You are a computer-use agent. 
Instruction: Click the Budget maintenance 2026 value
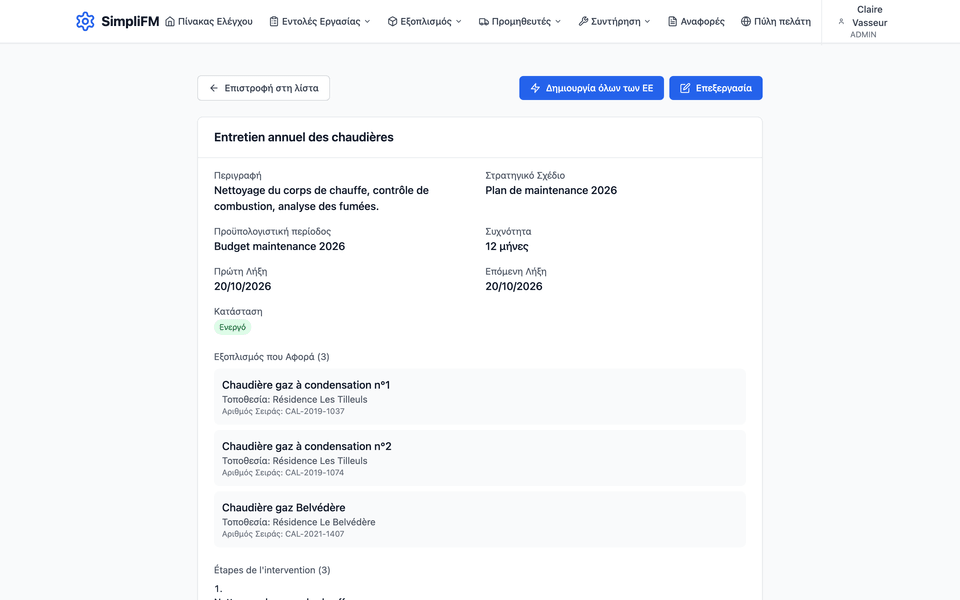tap(280, 246)
